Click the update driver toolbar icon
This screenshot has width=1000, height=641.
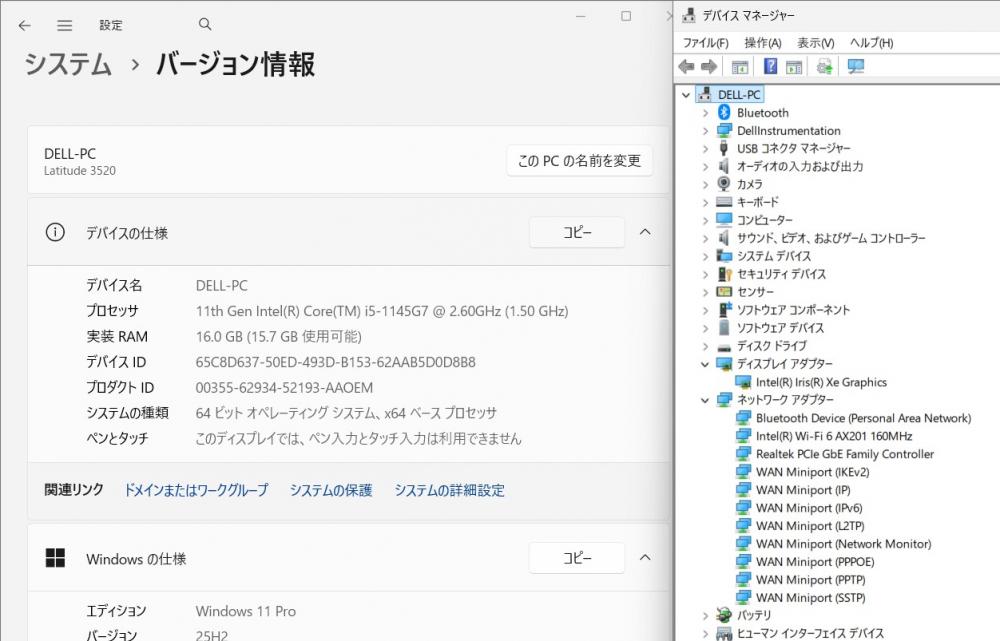825,67
